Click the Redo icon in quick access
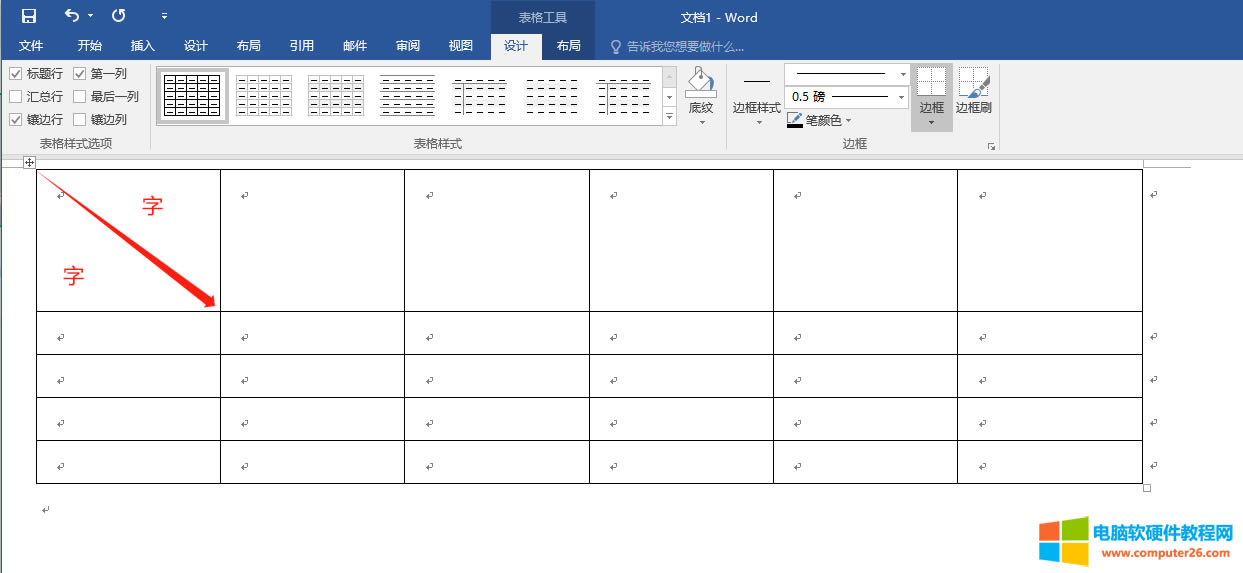The width and height of the screenshot is (1243, 573). [119, 16]
